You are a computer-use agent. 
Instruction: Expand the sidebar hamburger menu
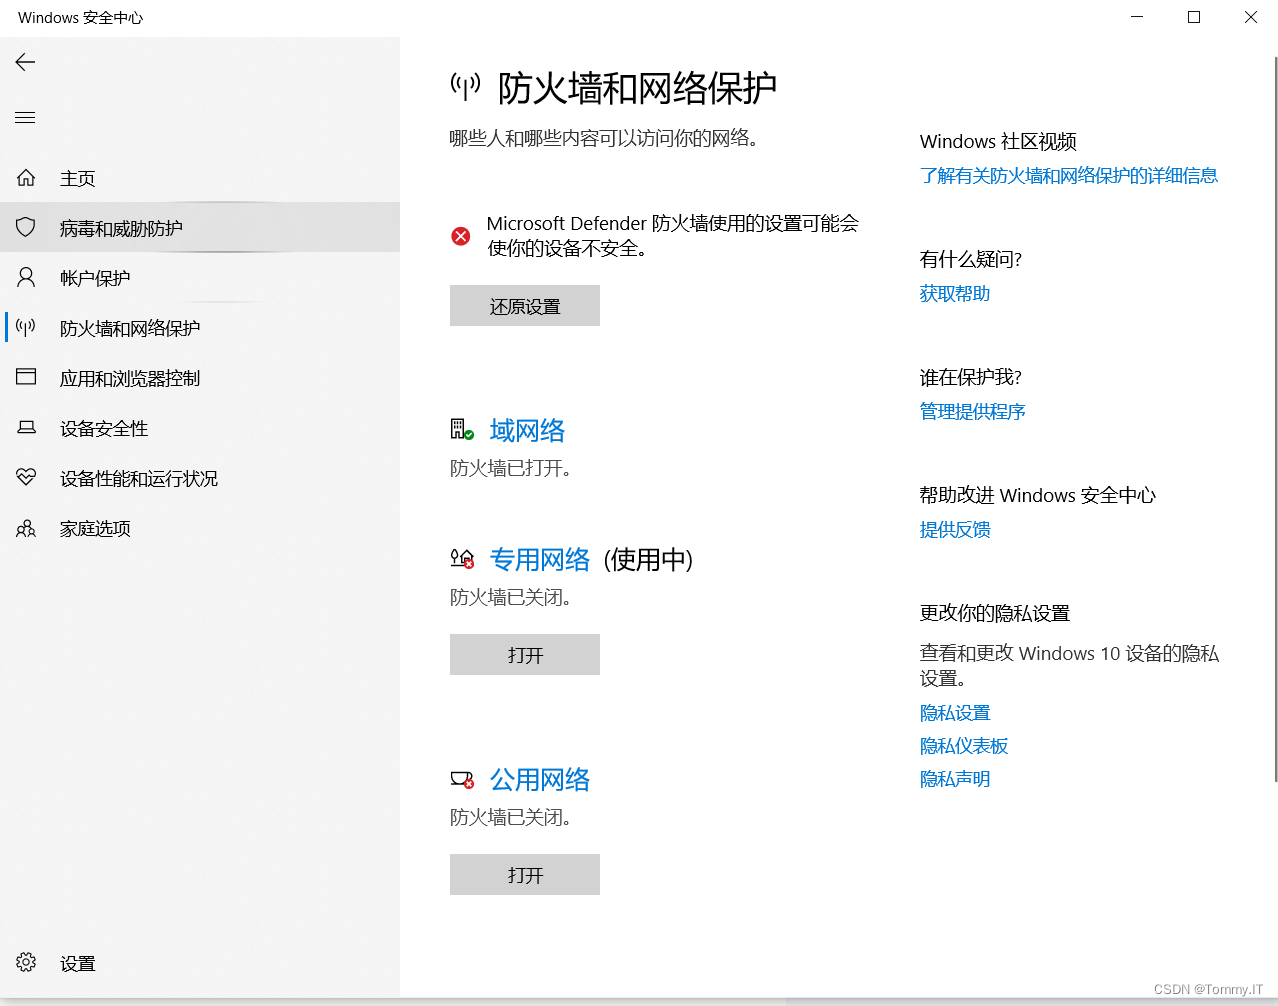click(x=24, y=117)
